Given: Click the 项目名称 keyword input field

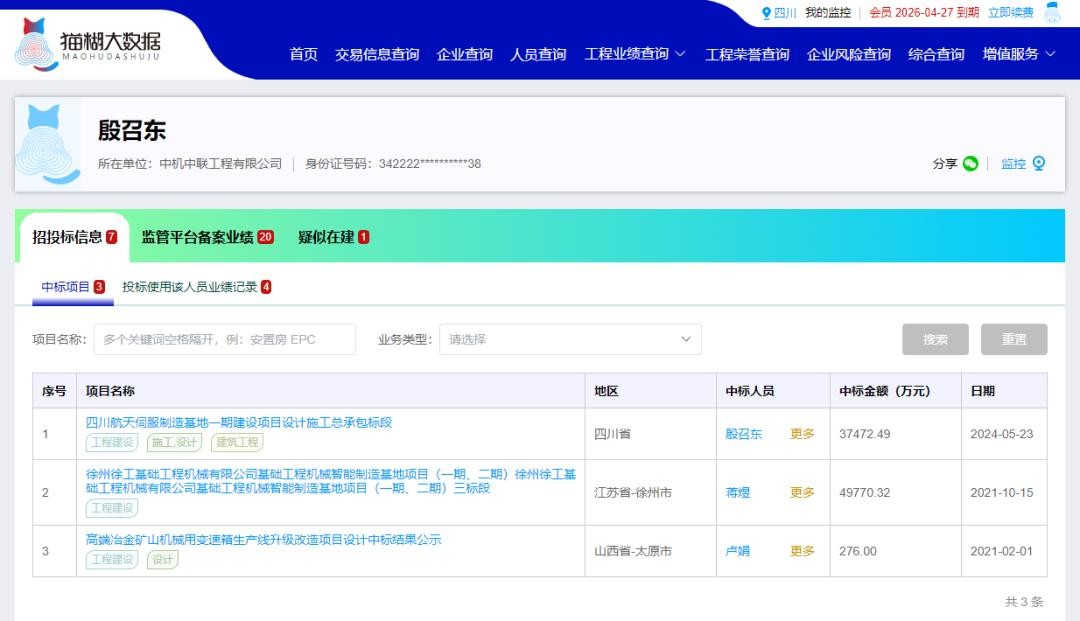Looking at the screenshot, I should pyautogui.click(x=224, y=339).
